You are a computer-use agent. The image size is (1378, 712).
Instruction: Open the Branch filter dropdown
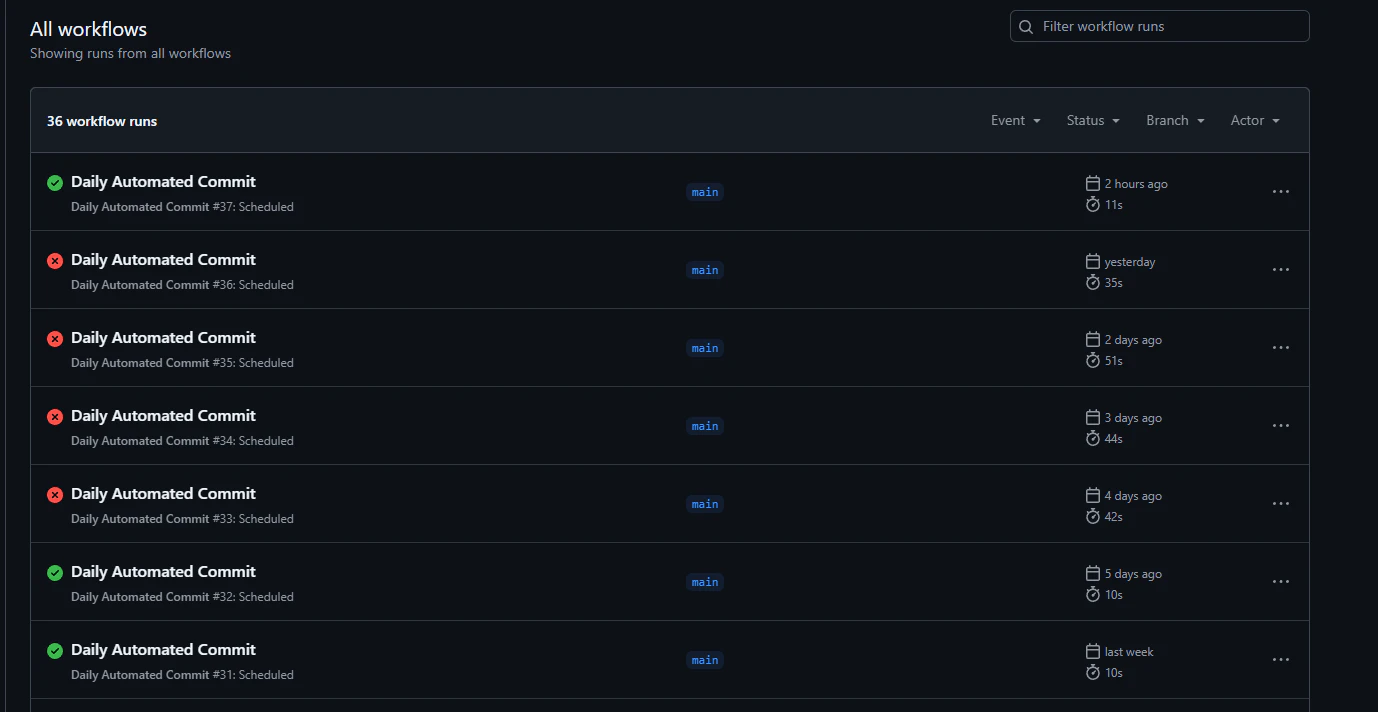point(1175,121)
